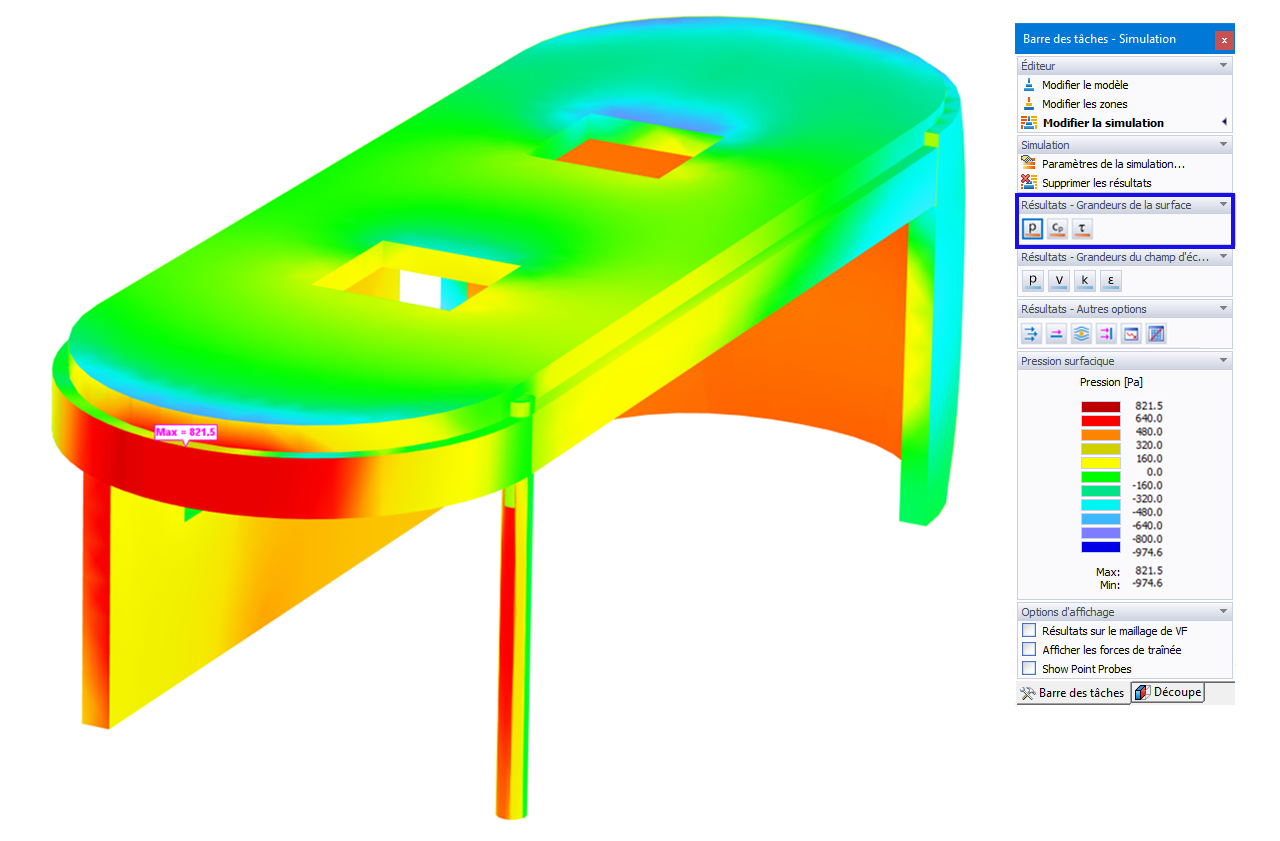Collapse the Options d'affichage section
The image size is (1280, 841).
point(1223,612)
